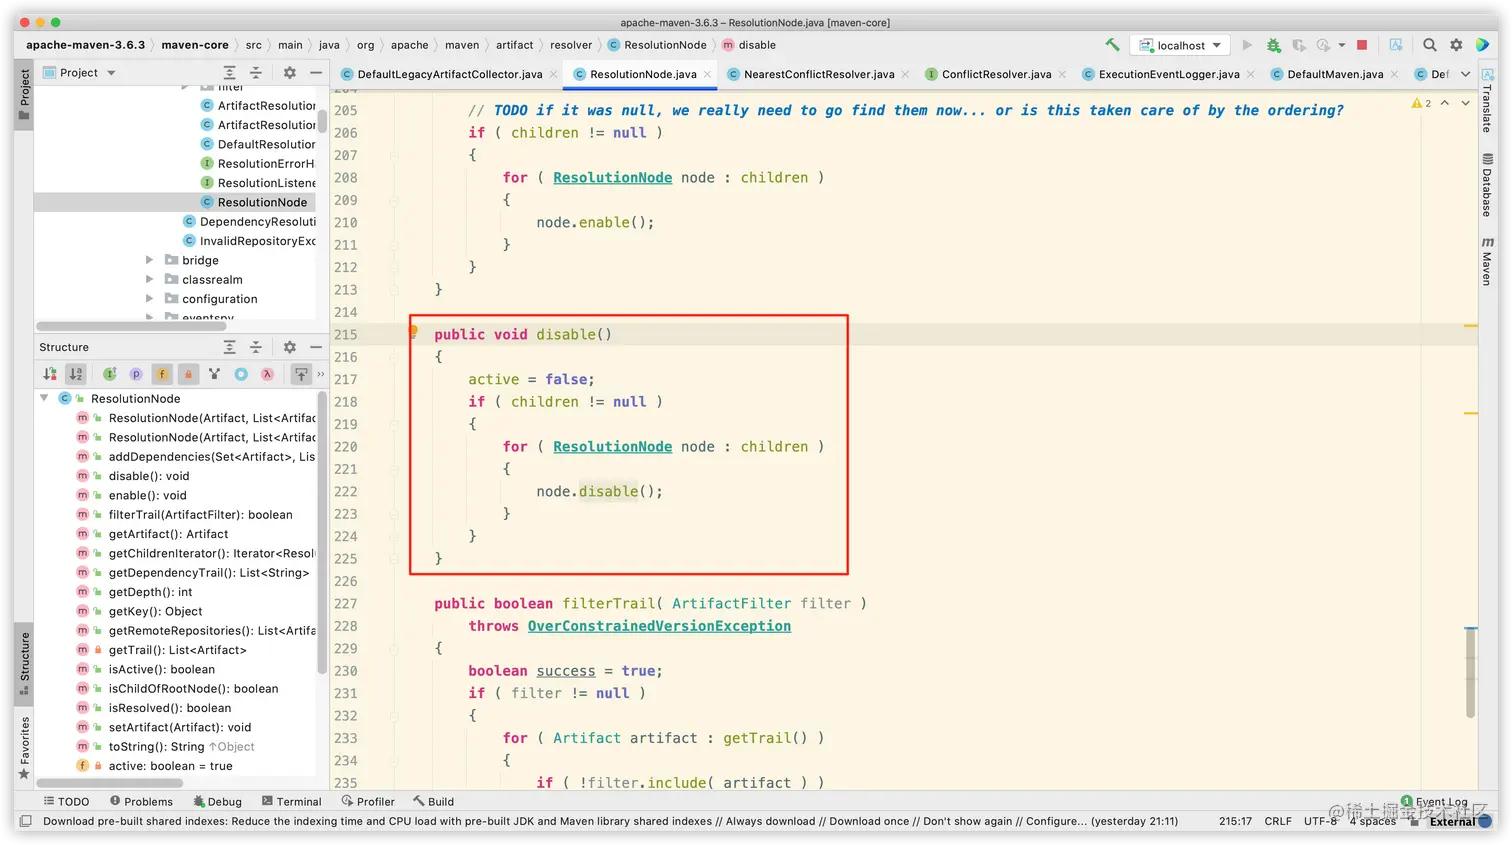Go to next highlighted error arrow
This screenshot has height=845, width=1512.
click(1465, 103)
